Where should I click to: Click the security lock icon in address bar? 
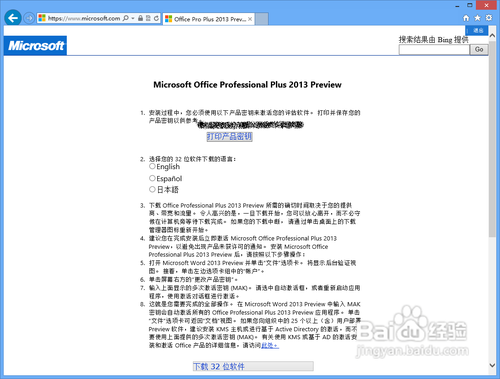tap(140, 18)
